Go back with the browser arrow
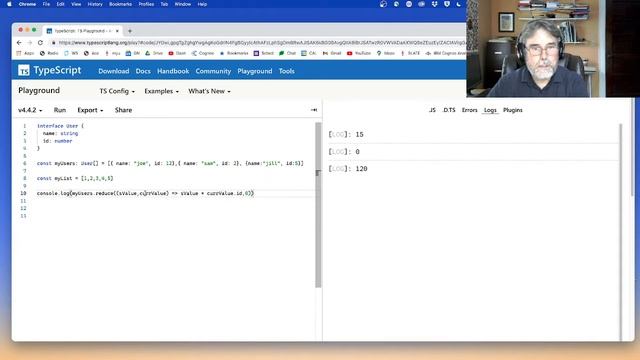This screenshot has width=640, height=360. (x=19, y=42)
